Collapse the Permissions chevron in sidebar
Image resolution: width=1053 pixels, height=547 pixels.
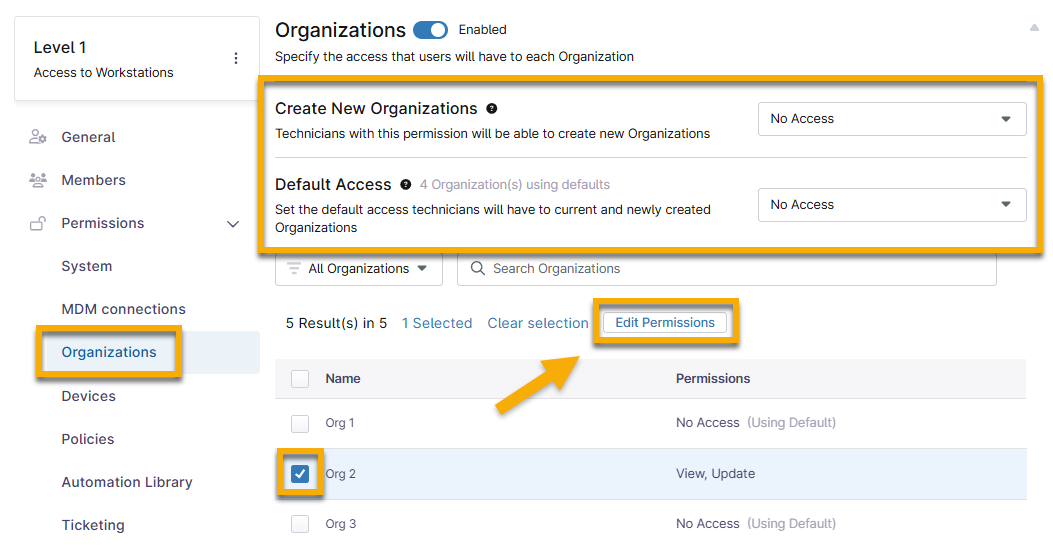click(x=234, y=224)
